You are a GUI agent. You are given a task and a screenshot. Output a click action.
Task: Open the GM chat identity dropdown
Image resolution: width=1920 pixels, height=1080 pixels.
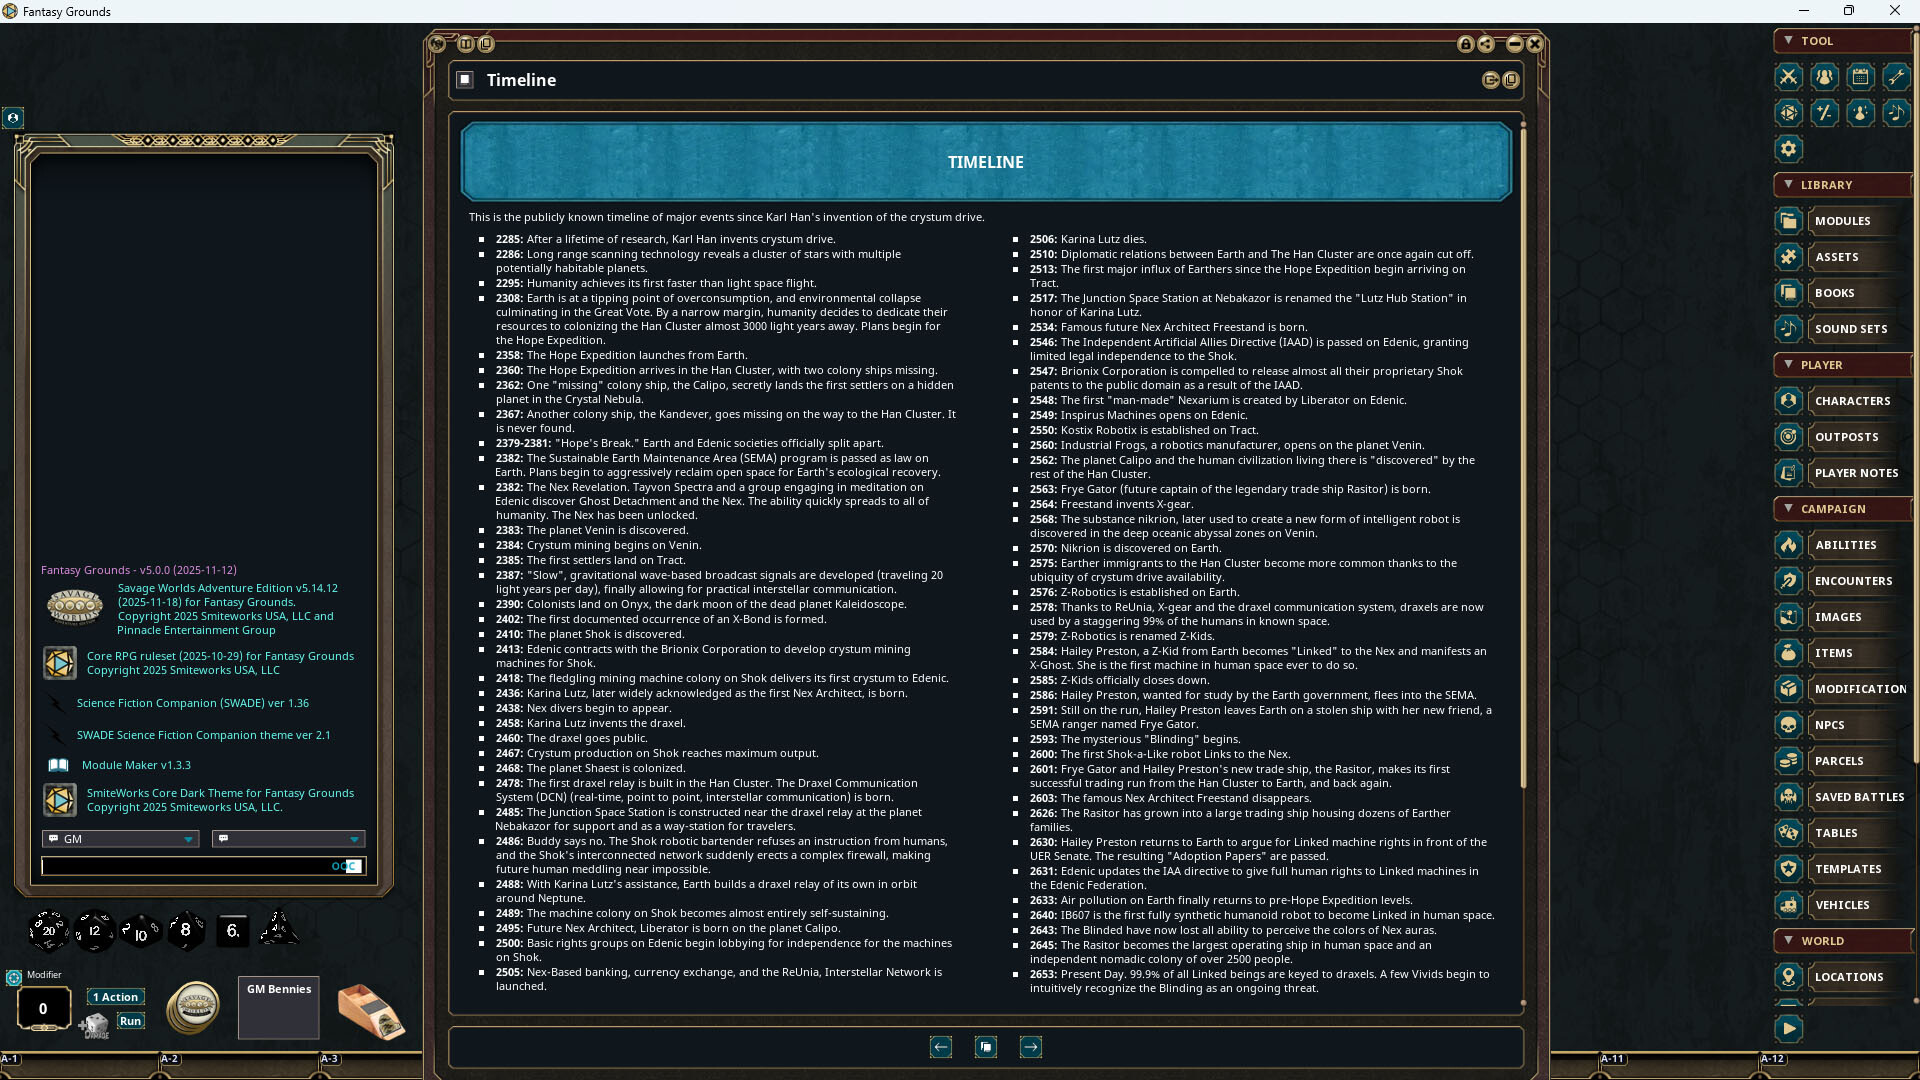(x=120, y=839)
